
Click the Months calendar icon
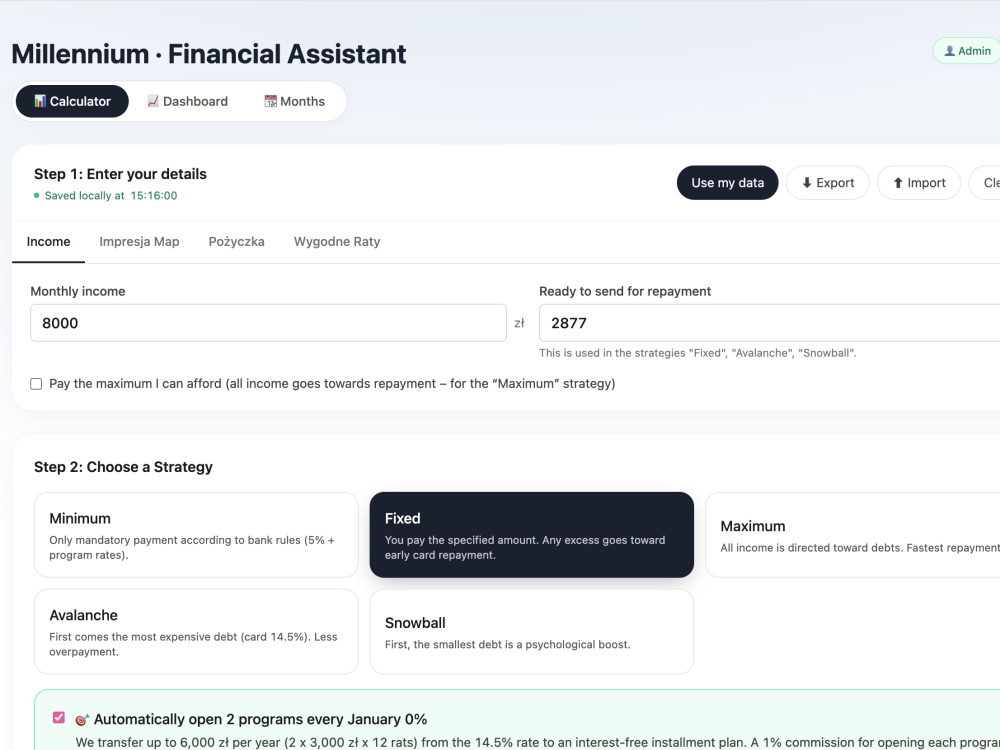(270, 101)
